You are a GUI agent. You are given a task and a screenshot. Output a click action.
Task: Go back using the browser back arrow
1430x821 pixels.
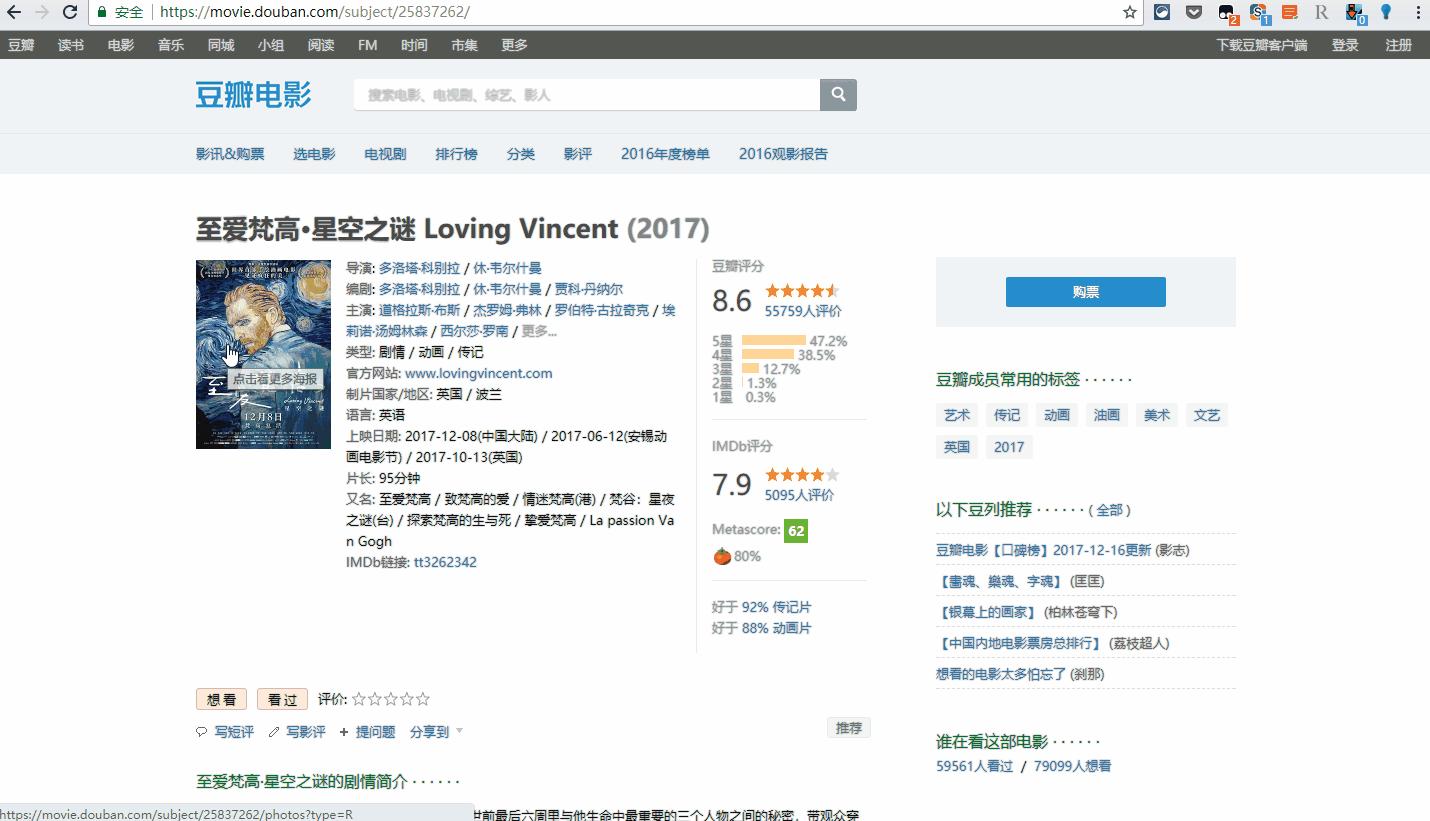(14, 12)
